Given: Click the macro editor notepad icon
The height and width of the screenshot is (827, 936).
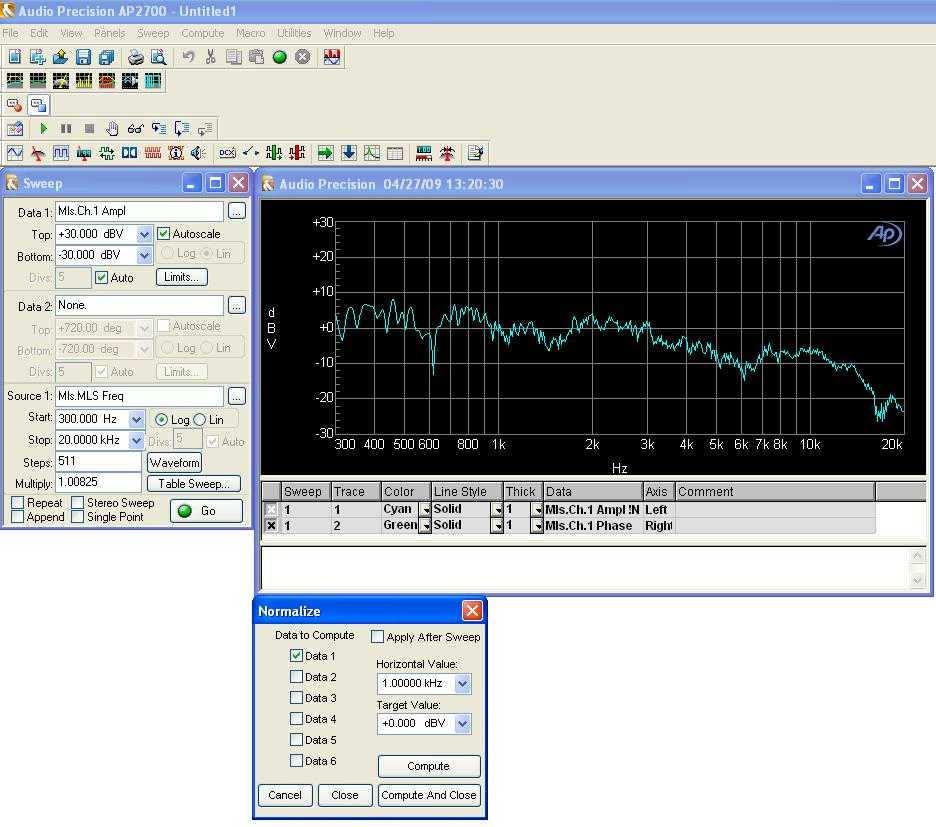Looking at the screenshot, I should tap(475, 153).
